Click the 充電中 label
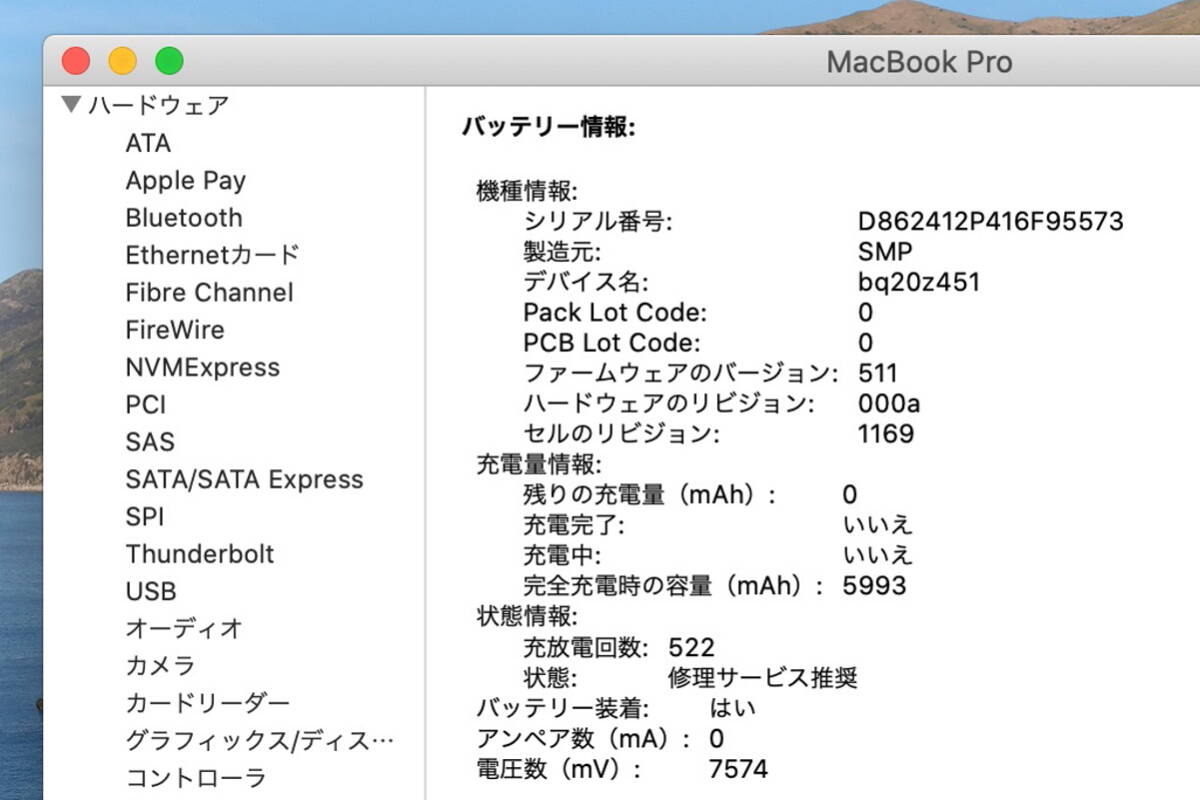 point(561,555)
